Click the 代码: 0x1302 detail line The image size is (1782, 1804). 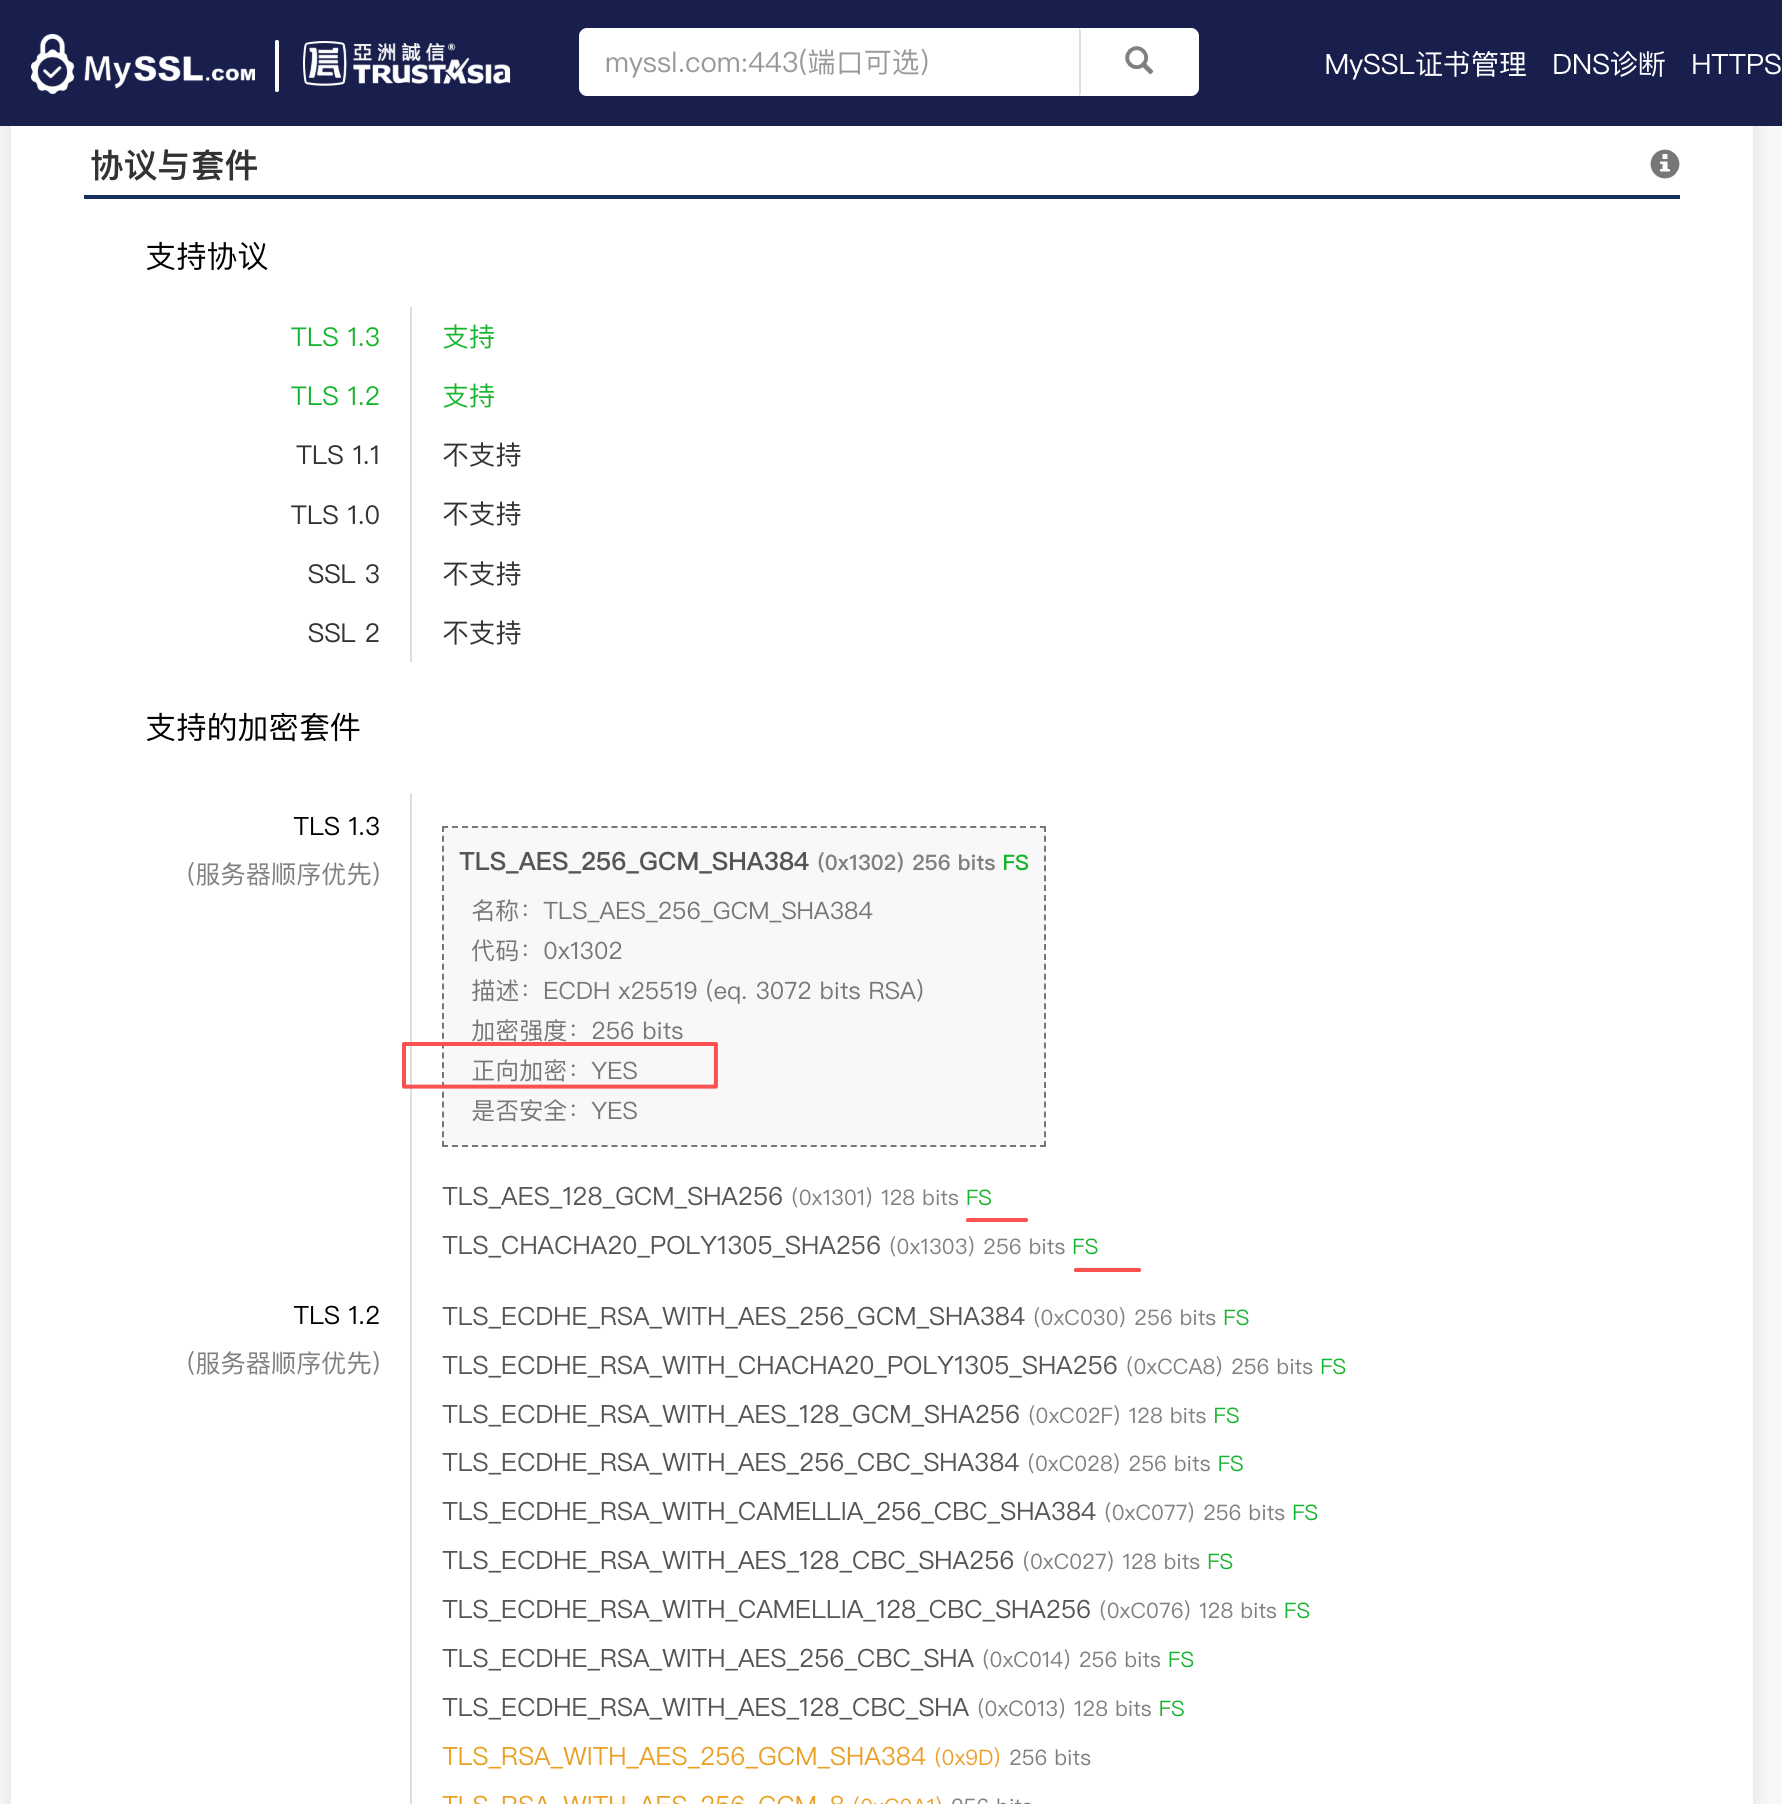[x=547, y=950]
